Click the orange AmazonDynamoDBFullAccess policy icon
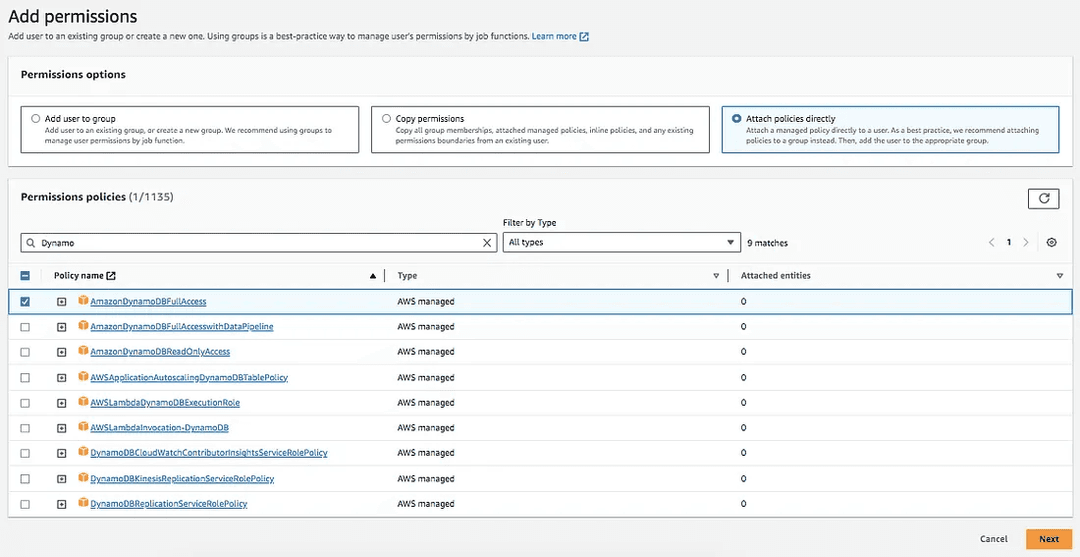The image size is (1080, 557). [x=83, y=300]
